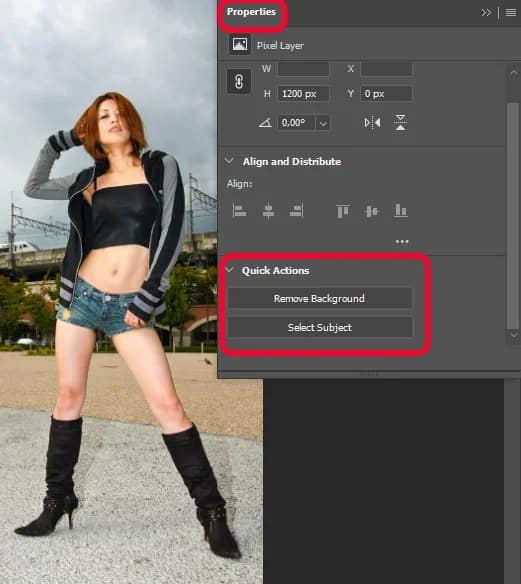Click the Remove Background button
Viewport: 521px width, 584px height.
[x=320, y=298]
